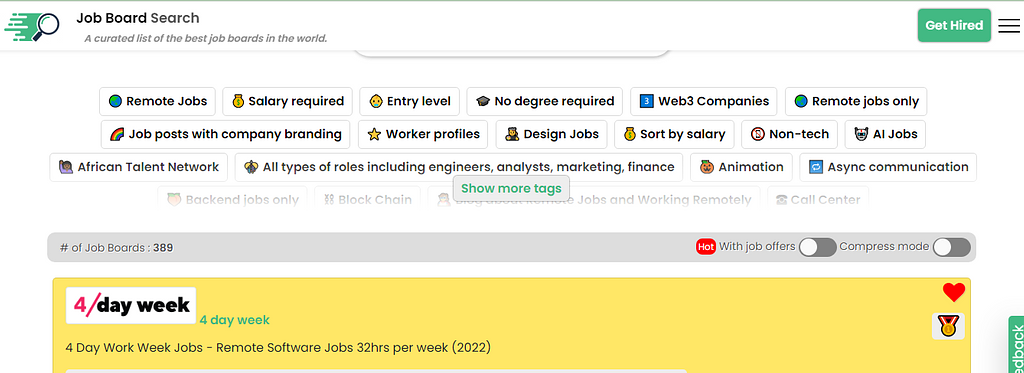Image resolution: width=1024 pixels, height=373 pixels.
Task: Choose the Sort by salary tag
Action: [x=674, y=134]
